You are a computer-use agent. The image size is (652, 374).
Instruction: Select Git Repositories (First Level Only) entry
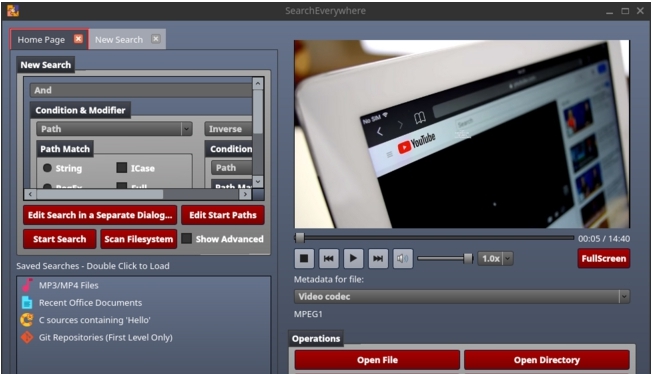pos(106,337)
